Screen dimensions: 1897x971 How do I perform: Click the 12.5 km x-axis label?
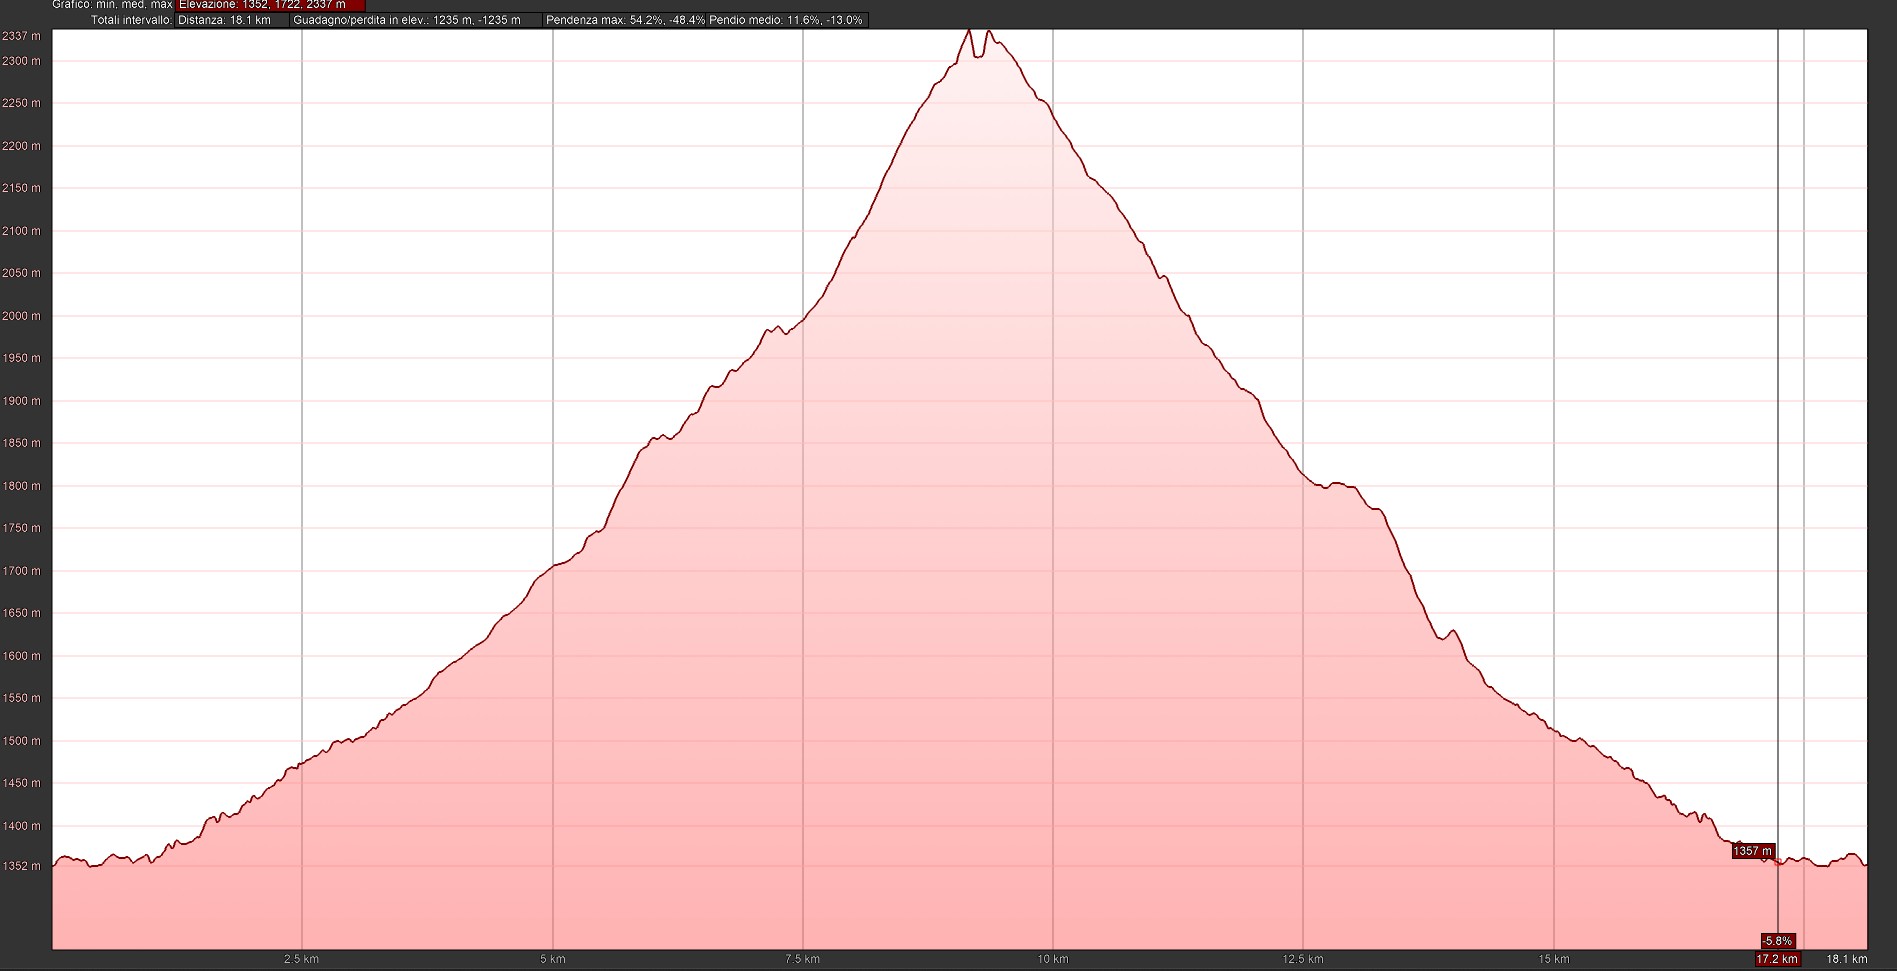pos(1302,959)
